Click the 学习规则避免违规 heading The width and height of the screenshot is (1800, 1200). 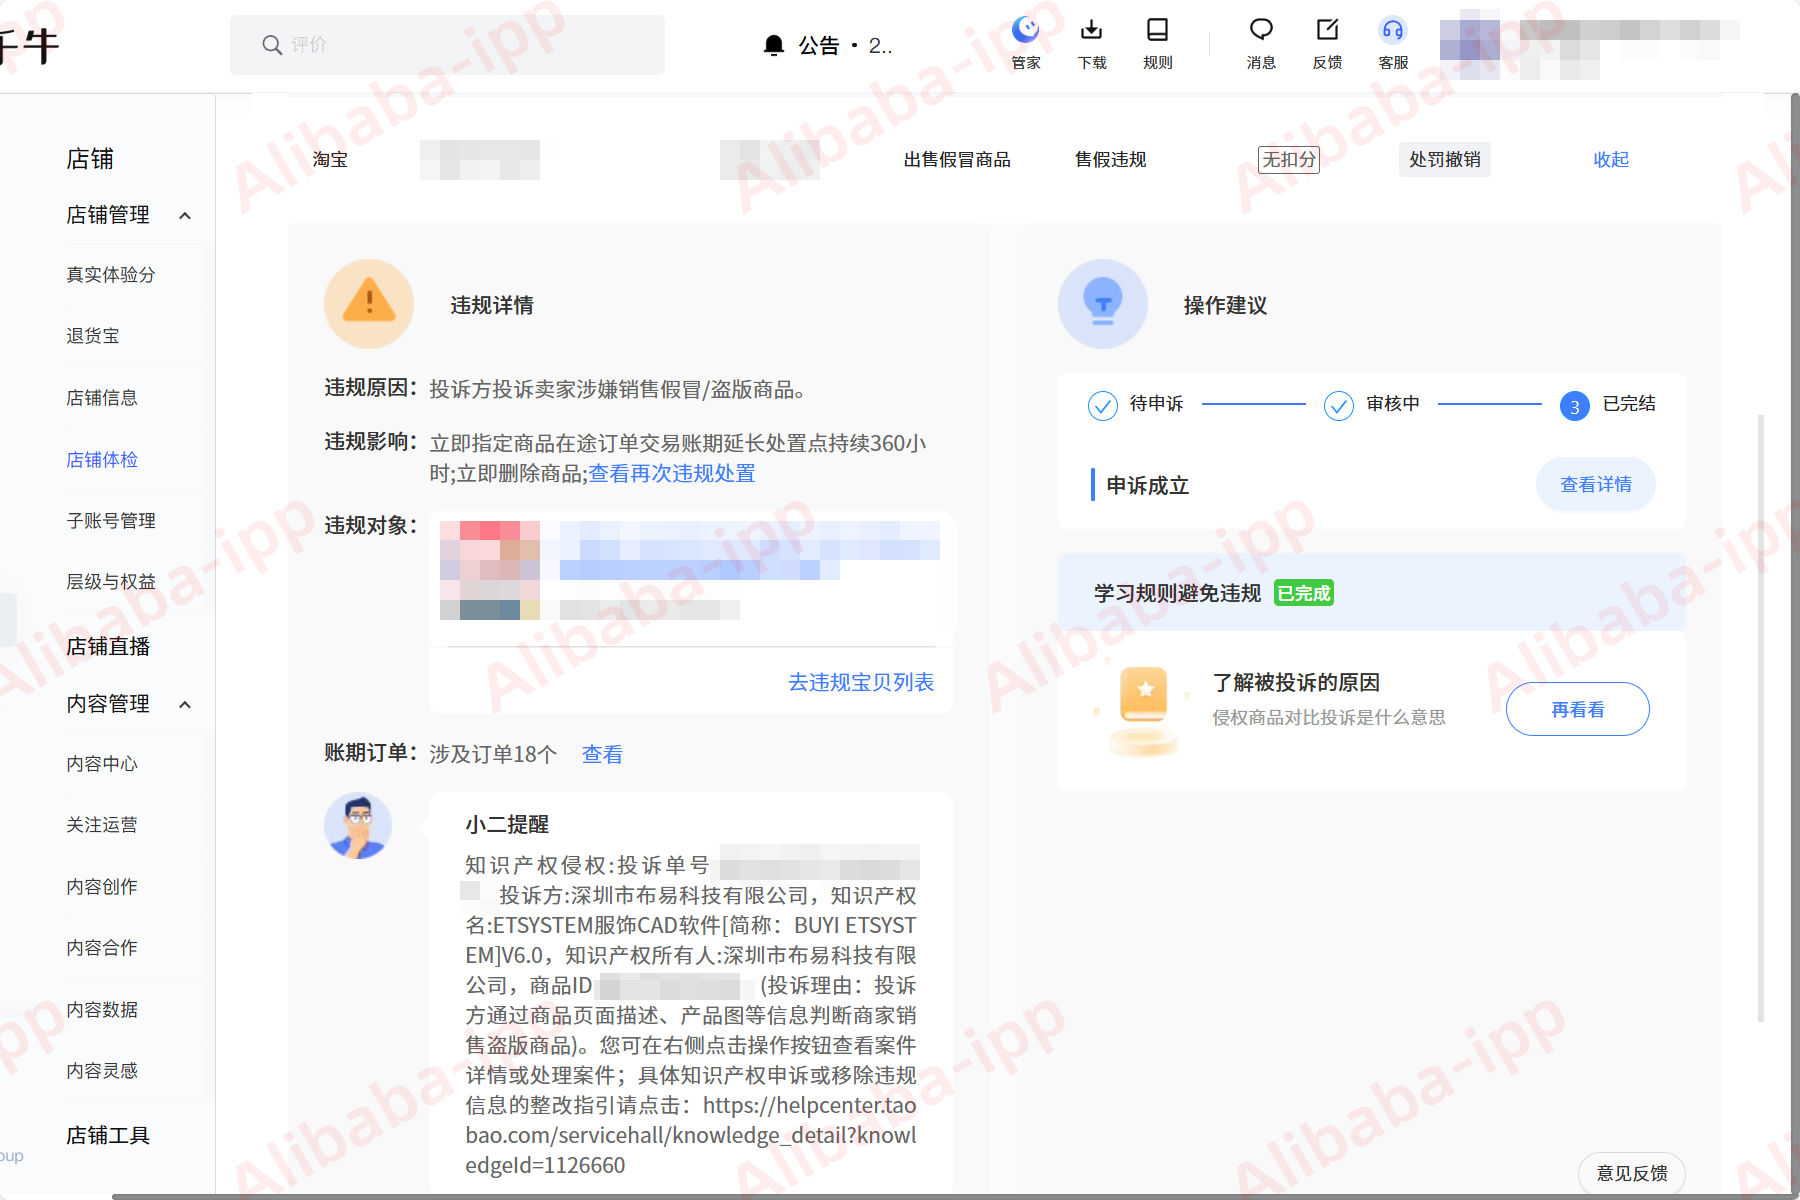pyautogui.click(x=1178, y=594)
